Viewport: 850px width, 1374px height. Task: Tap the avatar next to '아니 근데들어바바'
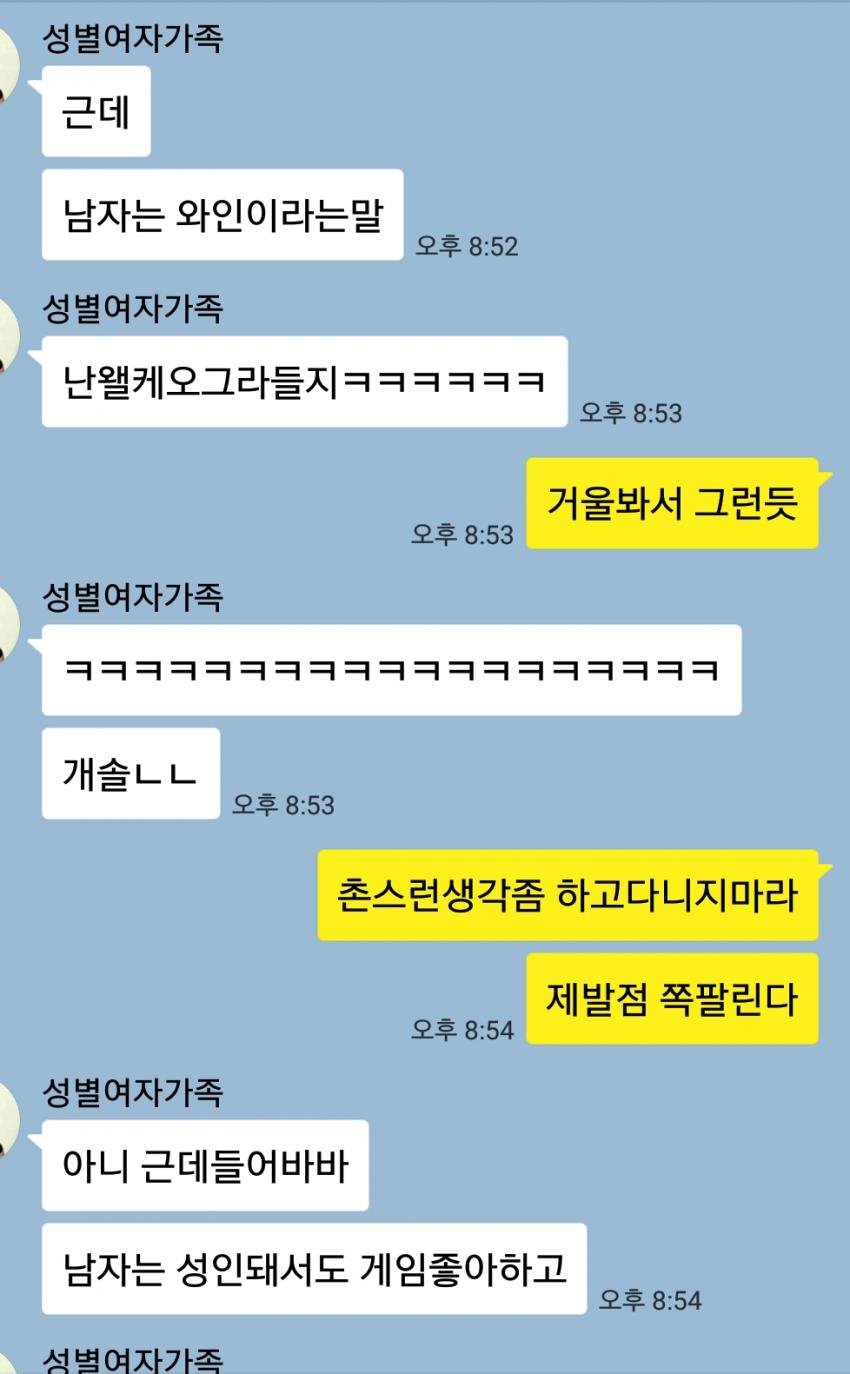9,1119
